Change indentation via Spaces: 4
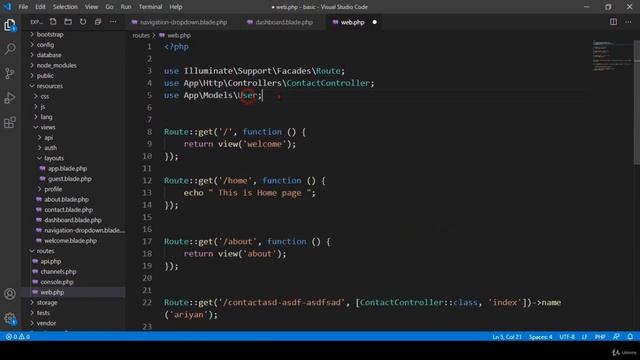This screenshot has width=640, height=360. coord(540,337)
